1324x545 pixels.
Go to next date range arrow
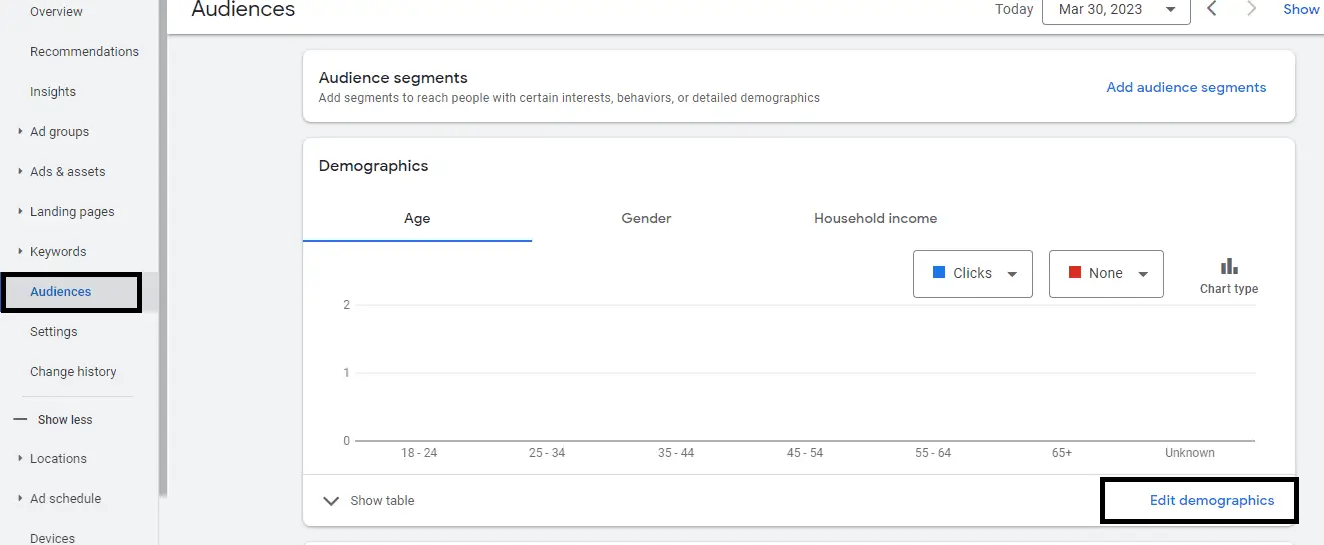(1251, 9)
